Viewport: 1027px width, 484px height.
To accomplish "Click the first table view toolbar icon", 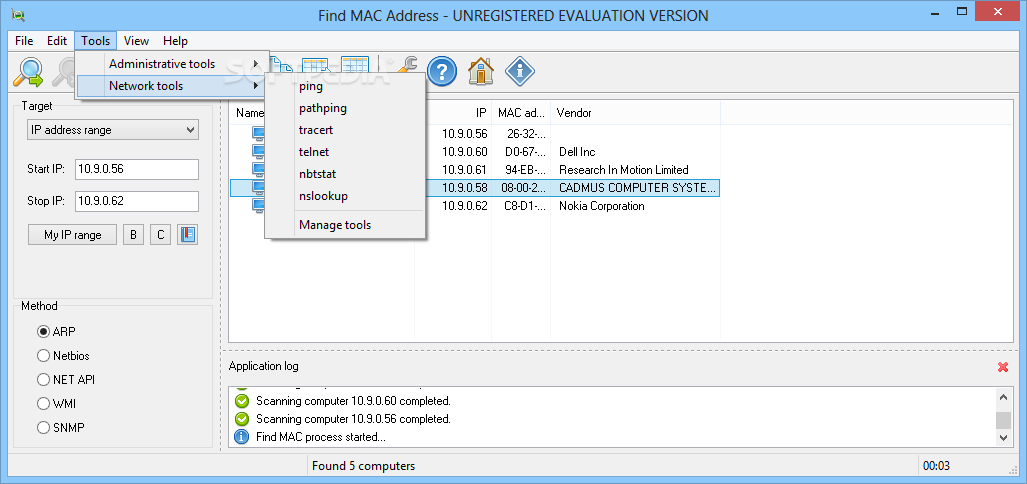I will pos(316,64).
